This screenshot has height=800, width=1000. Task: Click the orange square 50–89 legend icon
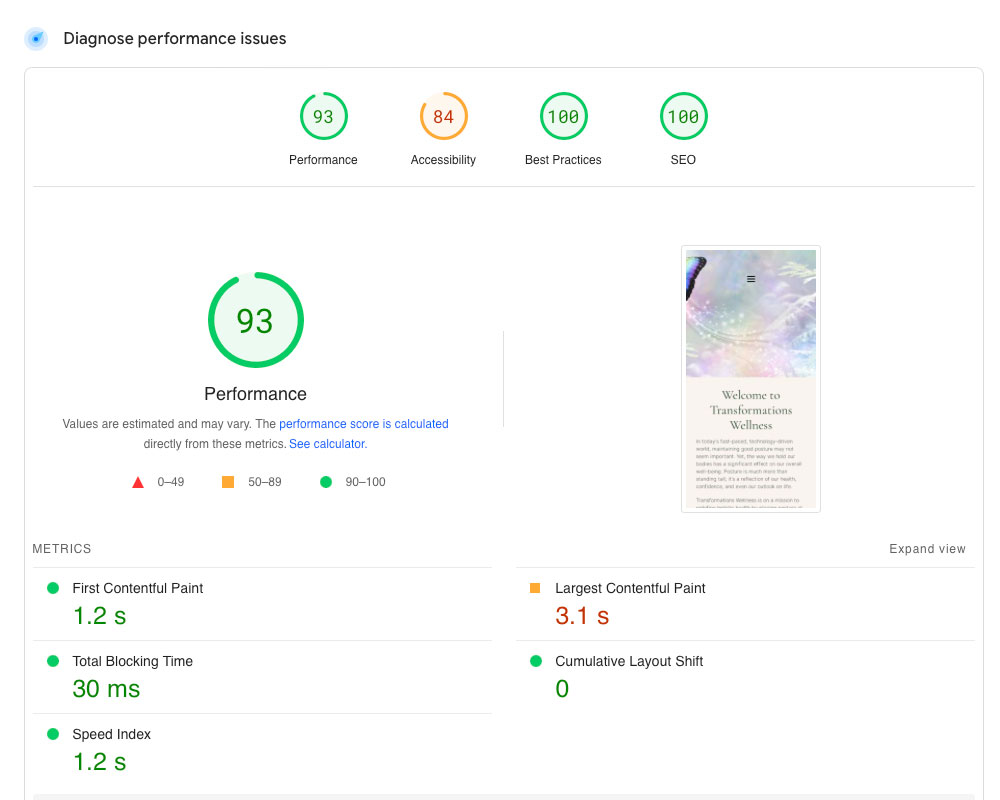(228, 482)
